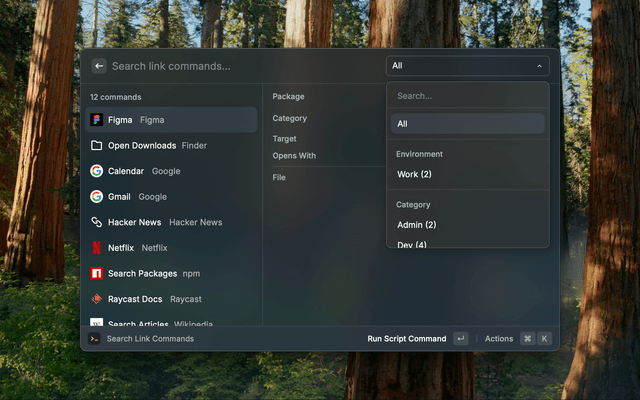Image resolution: width=640 pixels, height=400 pixels.
Task: Click the Google icon beside Gmail
Action: (x=96, y=197)
